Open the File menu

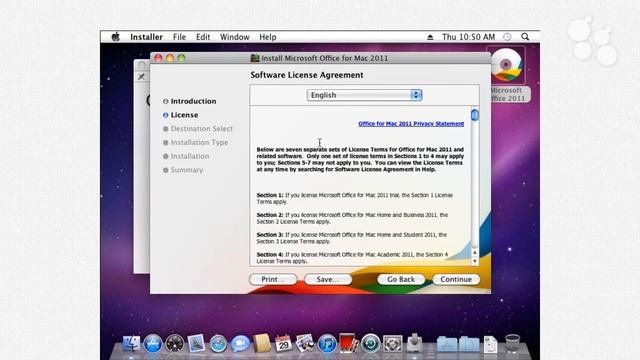click(179, 37)
